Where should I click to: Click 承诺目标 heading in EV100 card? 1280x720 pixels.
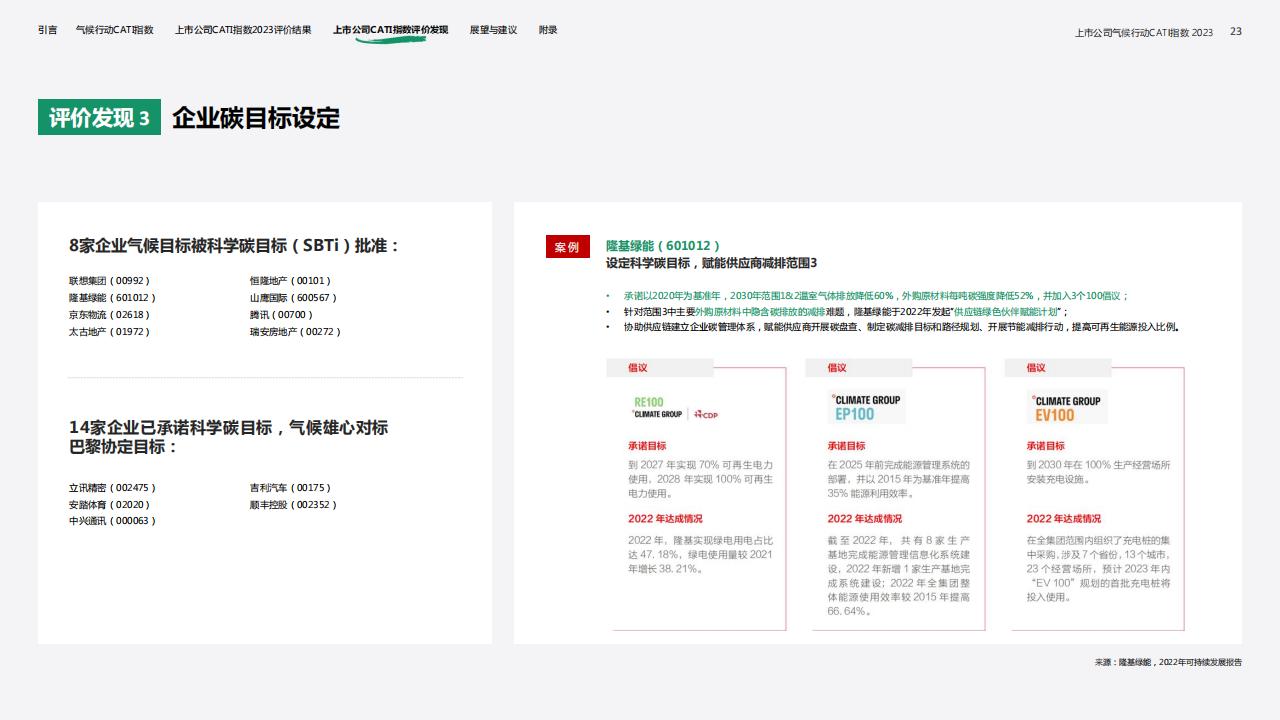tap(1045, 446)
